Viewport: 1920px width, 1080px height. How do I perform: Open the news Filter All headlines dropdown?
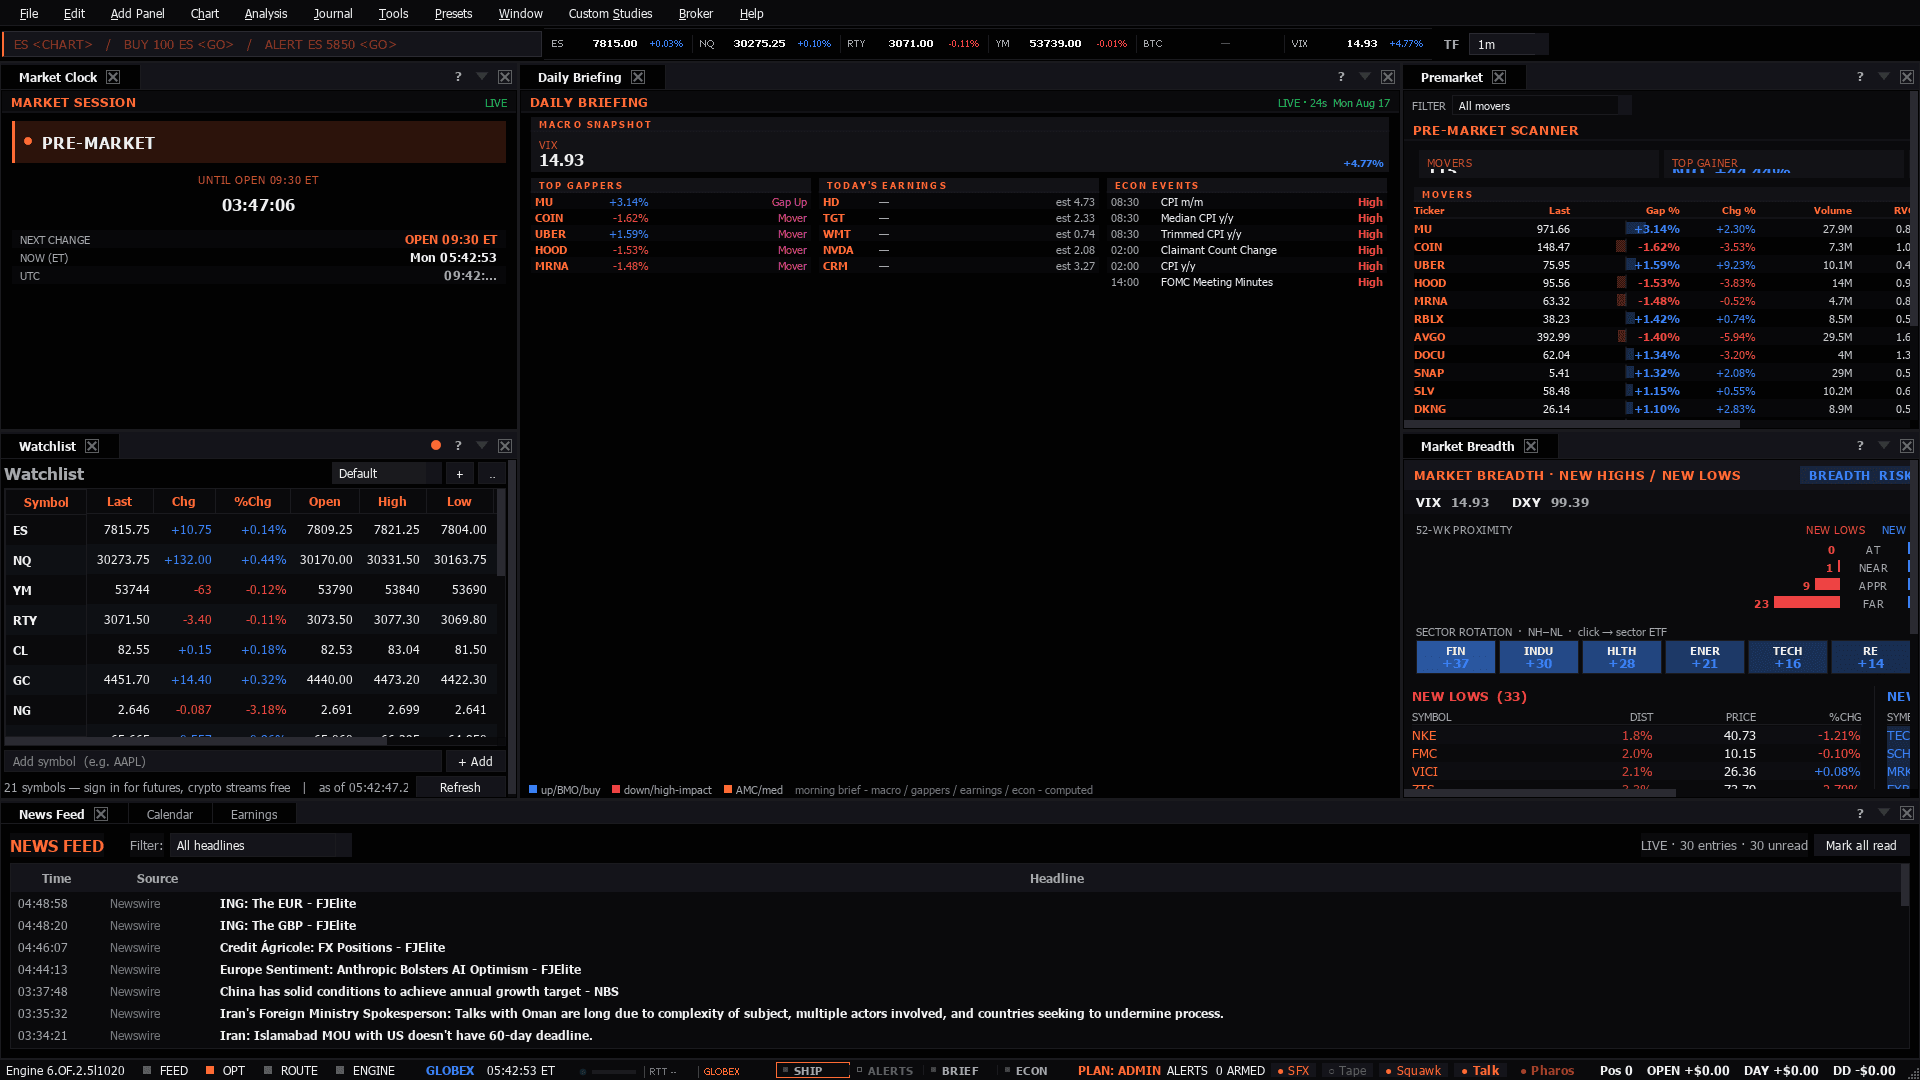260,846
